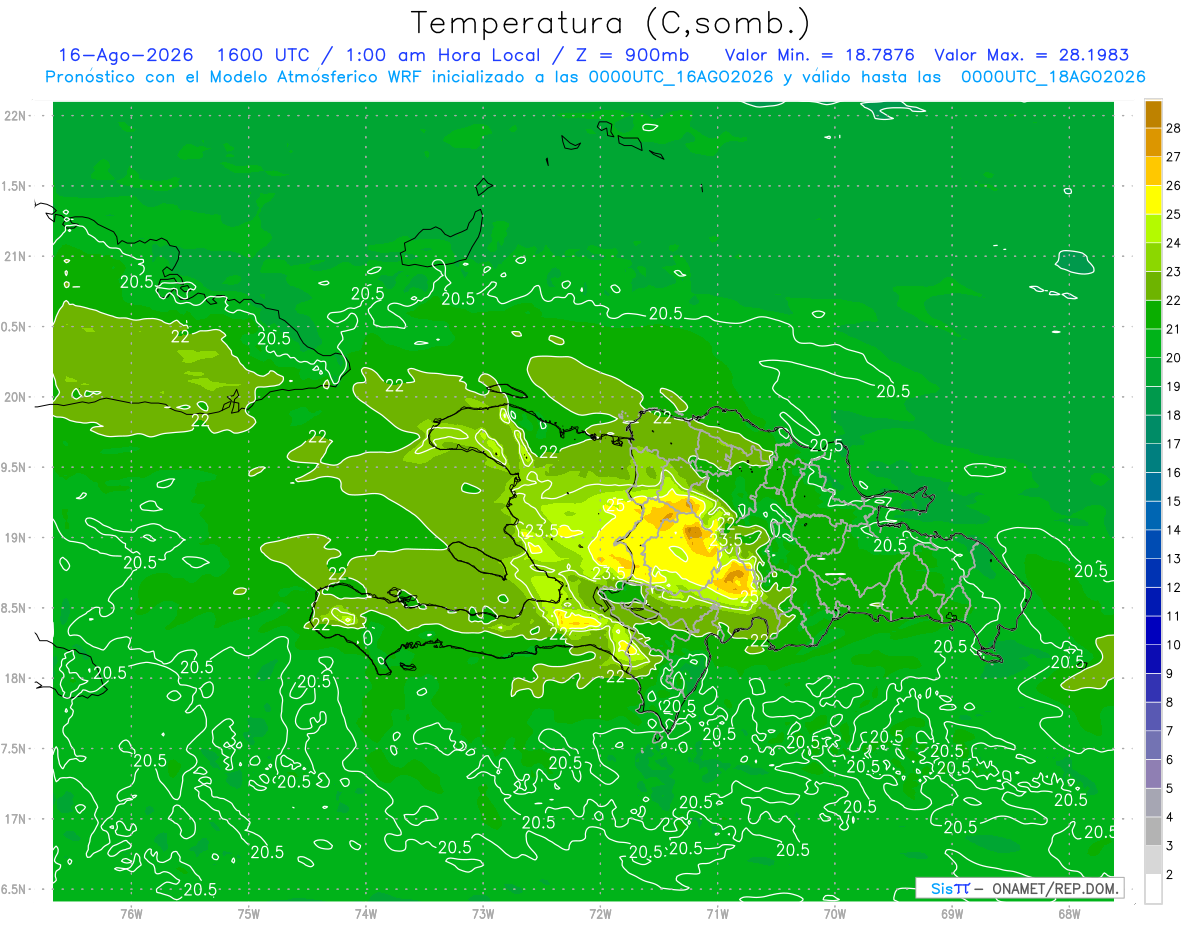Click the '7.5N' latitude axis label

[14, 748]
